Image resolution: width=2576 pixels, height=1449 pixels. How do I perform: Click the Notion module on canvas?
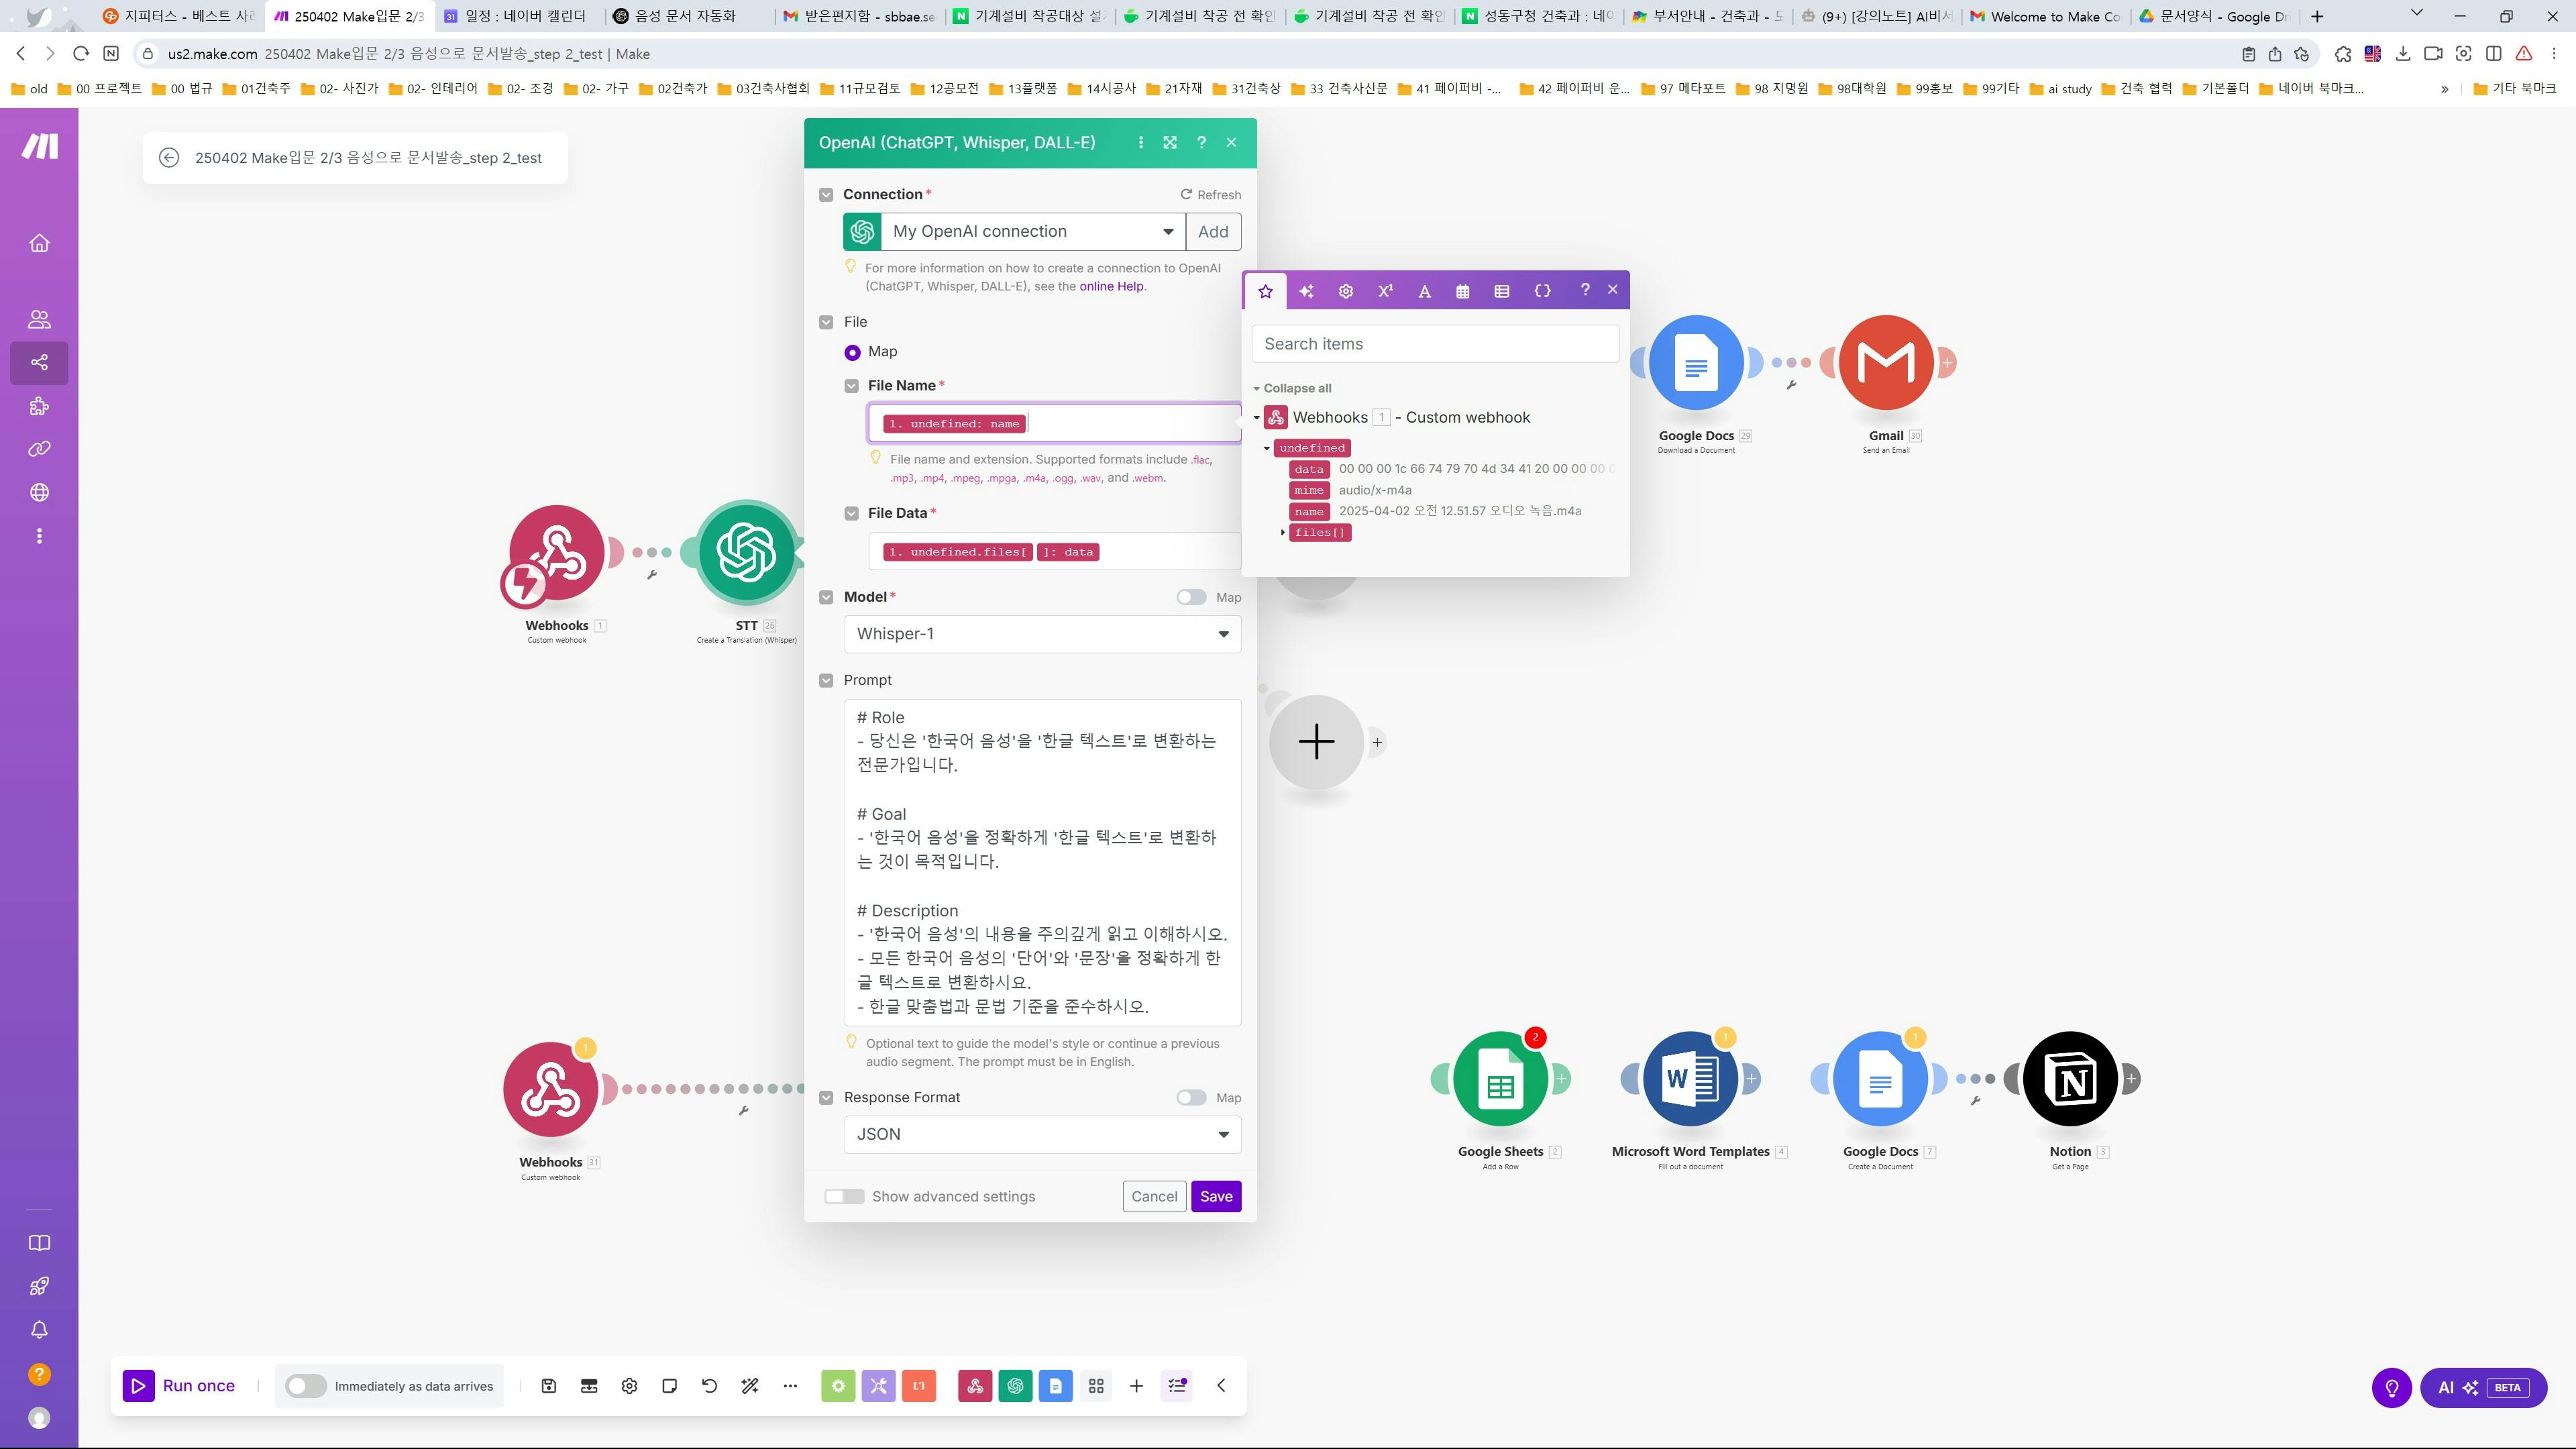tap(2069, 1078)
